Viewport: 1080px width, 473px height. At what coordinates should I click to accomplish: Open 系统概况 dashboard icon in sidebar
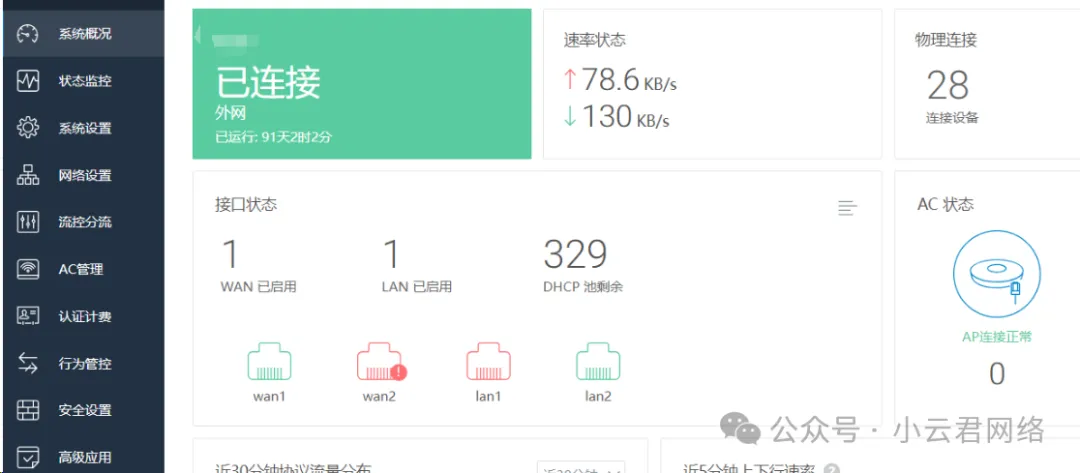(x=28, y=34)
